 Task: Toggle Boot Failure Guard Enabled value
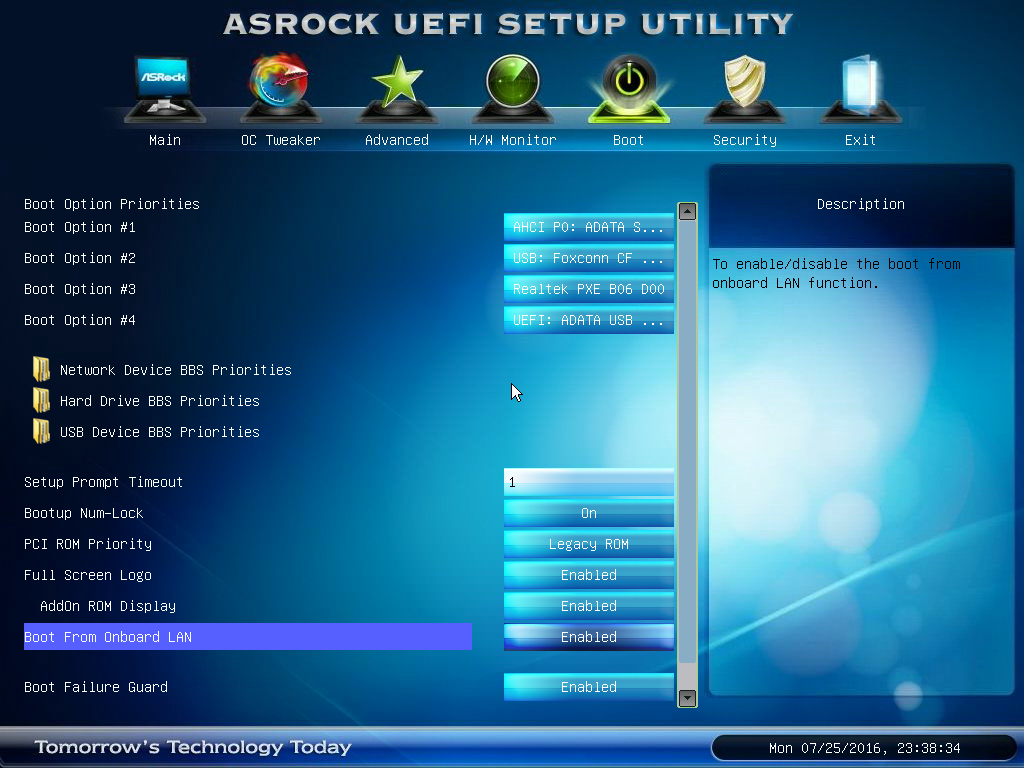coord(588,687)
